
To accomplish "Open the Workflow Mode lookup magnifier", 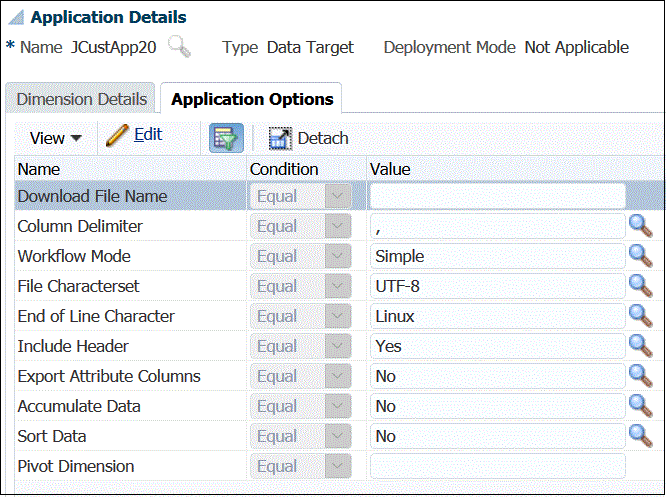I will (640, 256).
